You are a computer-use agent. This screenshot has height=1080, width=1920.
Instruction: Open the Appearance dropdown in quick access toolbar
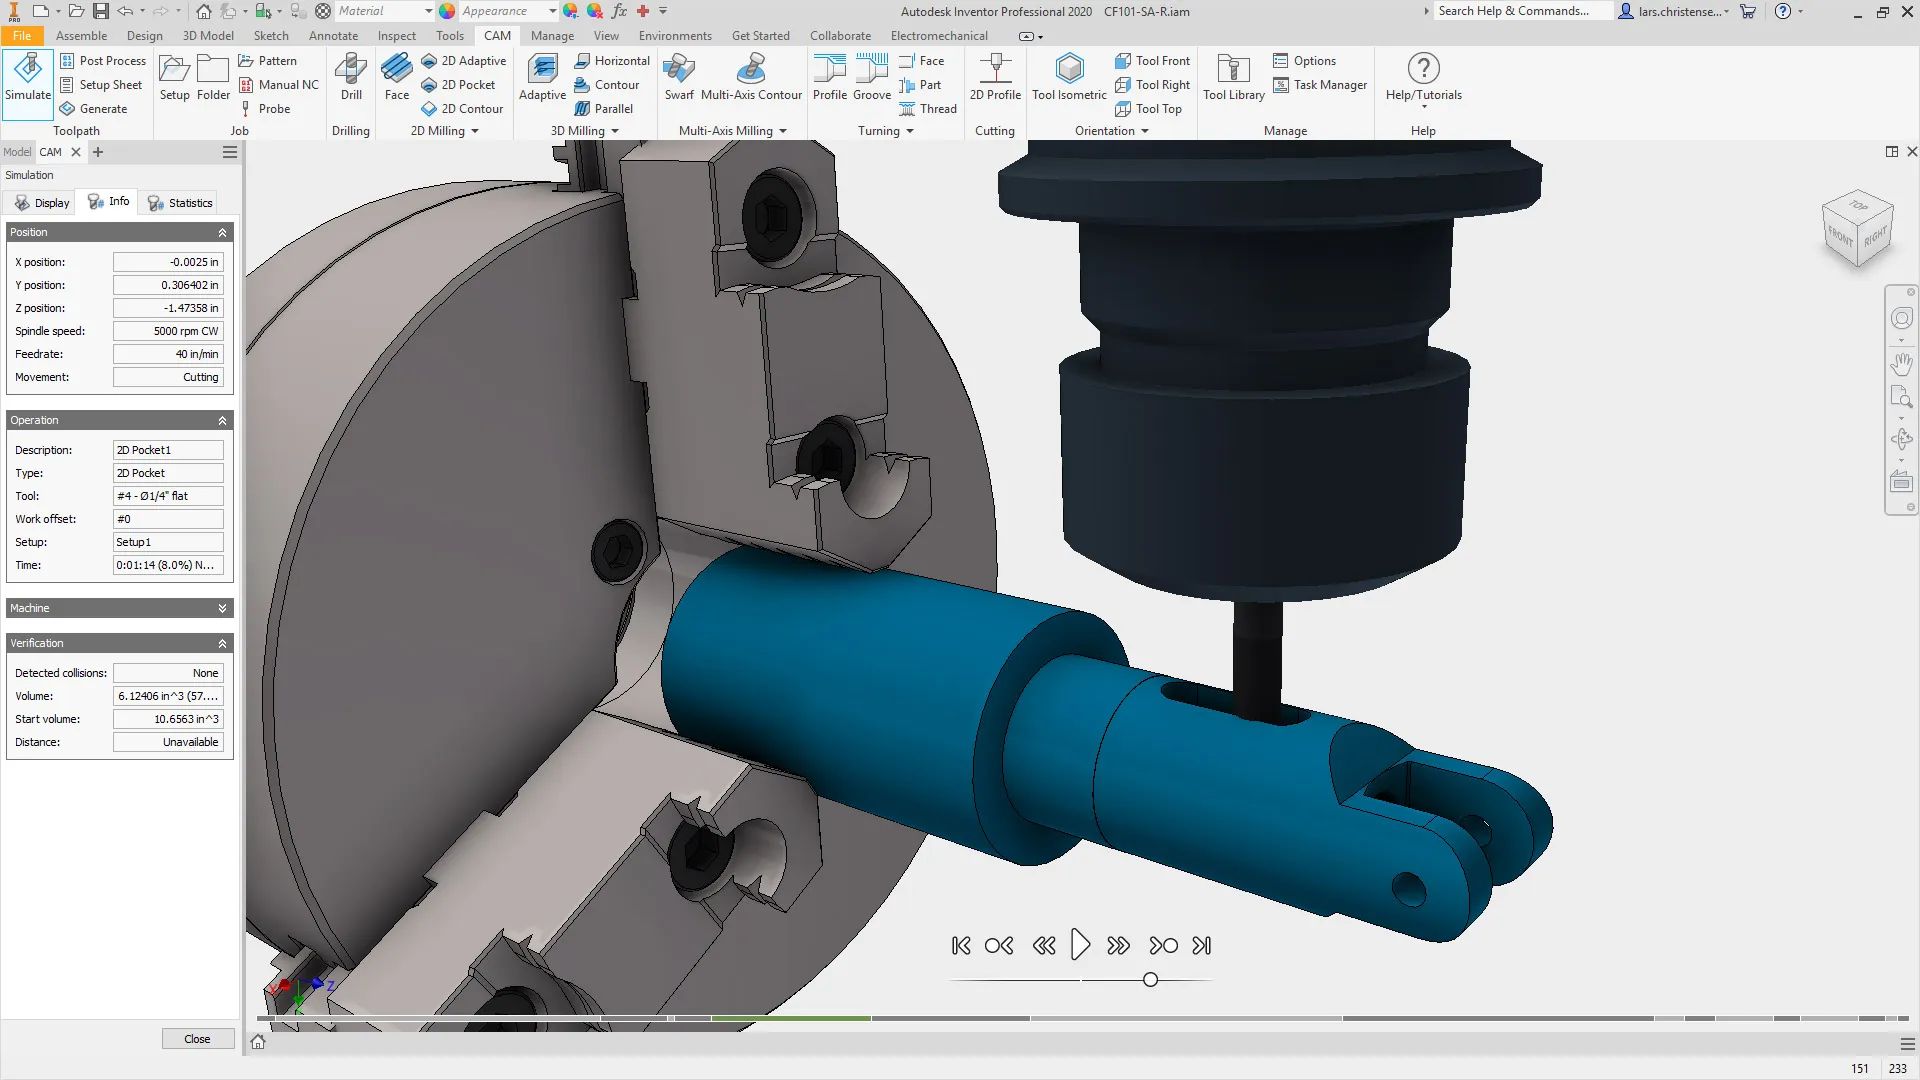click(x=553, y=10)
